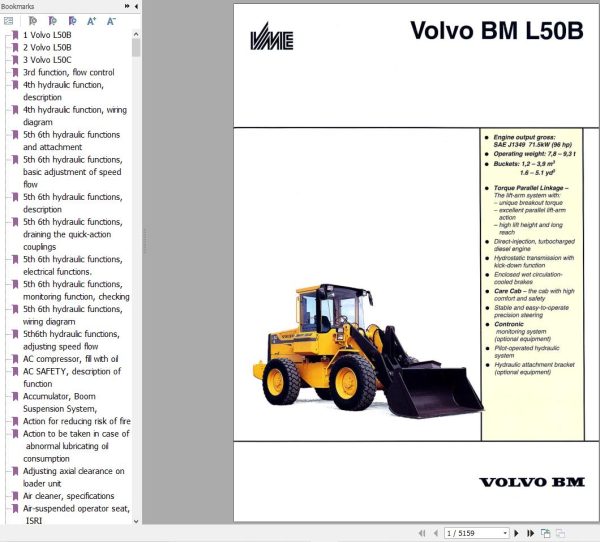Screen dimensions: 600x542
Task: Open 'Action for reducing risk of fire'
Action: point(77,421)
